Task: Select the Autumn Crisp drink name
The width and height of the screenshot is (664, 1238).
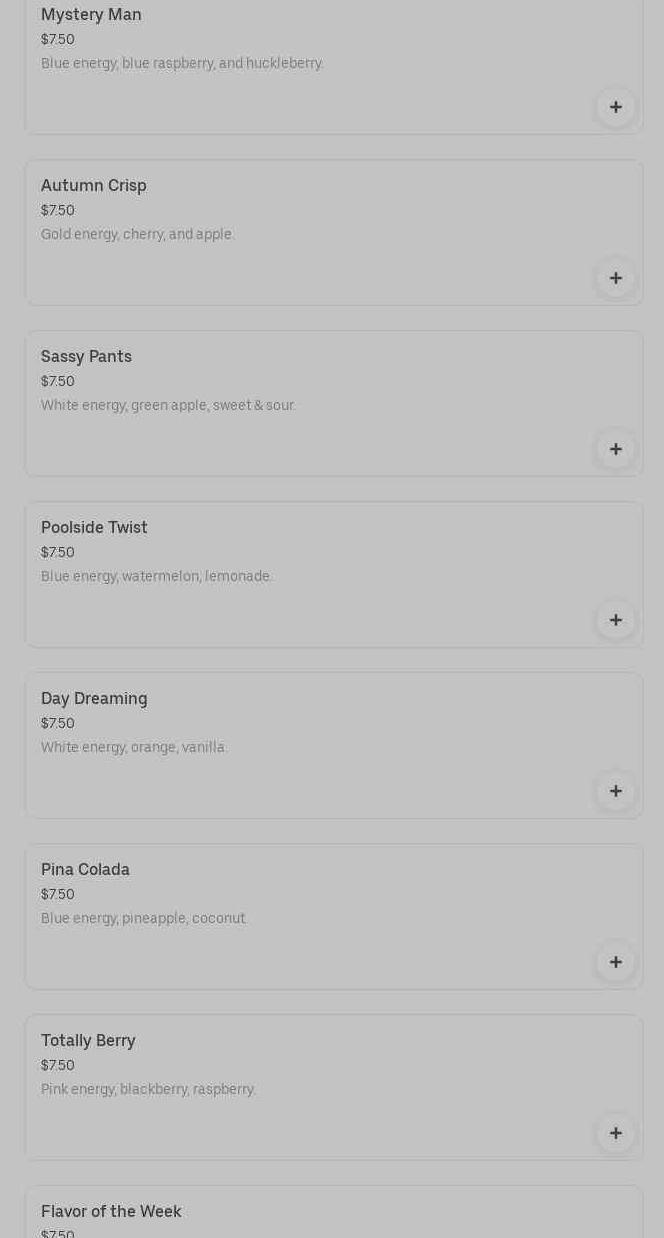Action: pyautogui.click(x=94, y=186)
